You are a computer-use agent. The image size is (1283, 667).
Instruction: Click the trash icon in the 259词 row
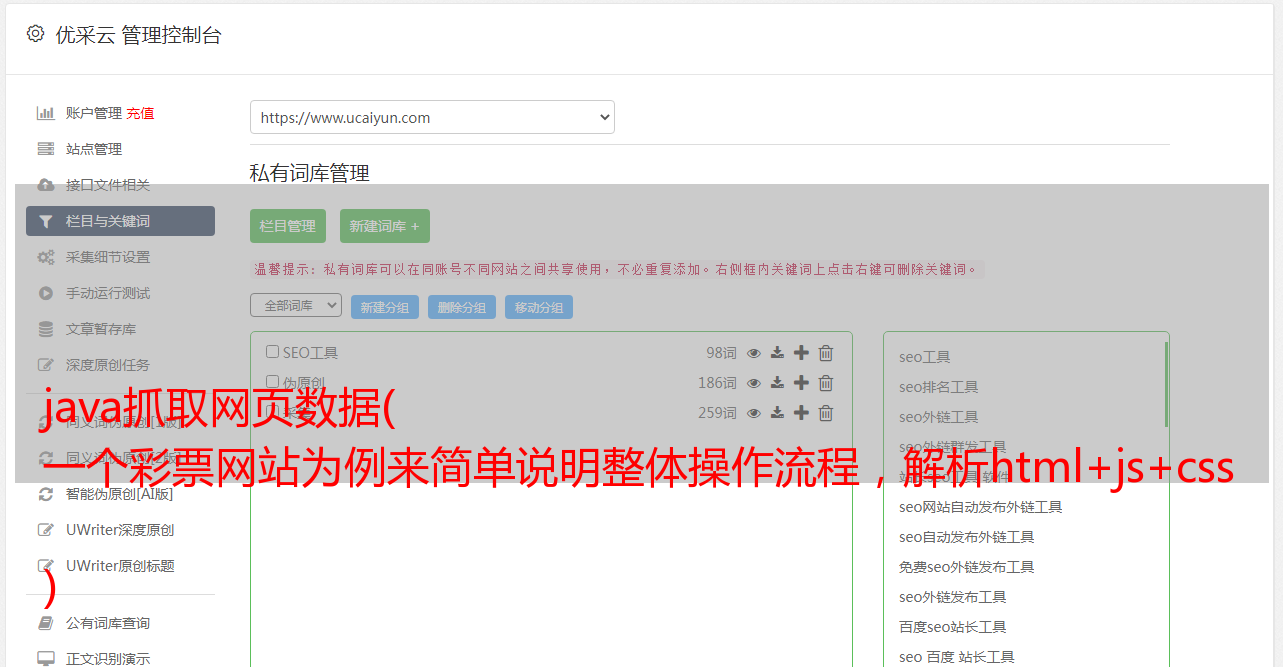click(x=826, y=413)
